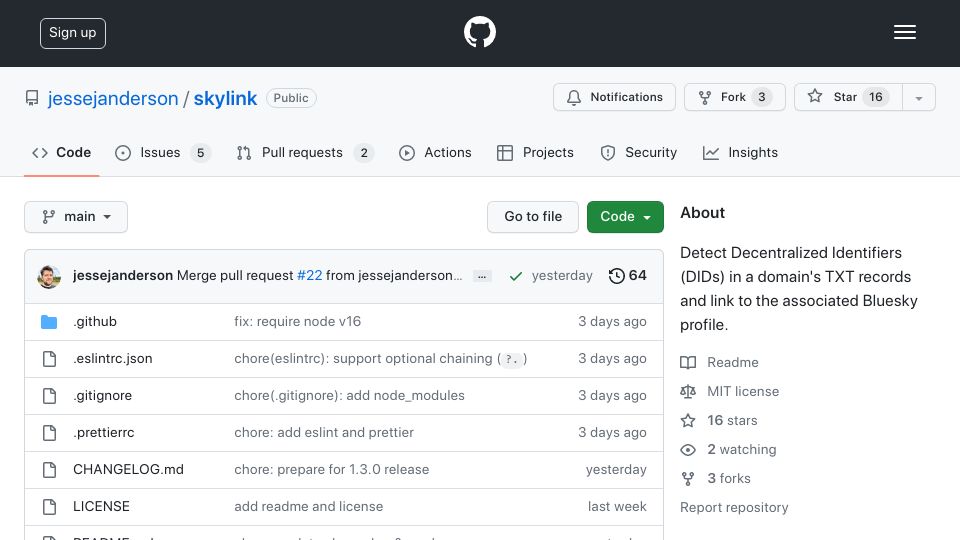Go to the Actions tab
The image size is (960, 540).
coord(435,152)
